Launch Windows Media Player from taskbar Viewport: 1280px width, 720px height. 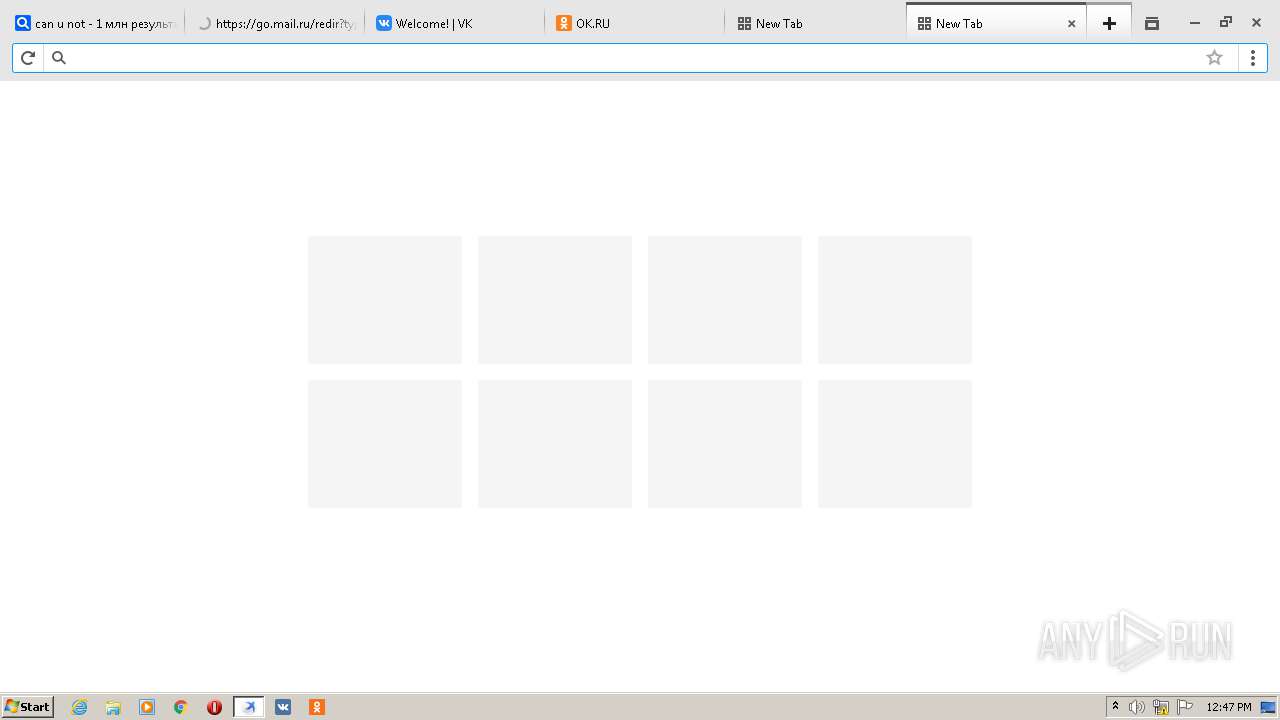(x=147, y=707)
